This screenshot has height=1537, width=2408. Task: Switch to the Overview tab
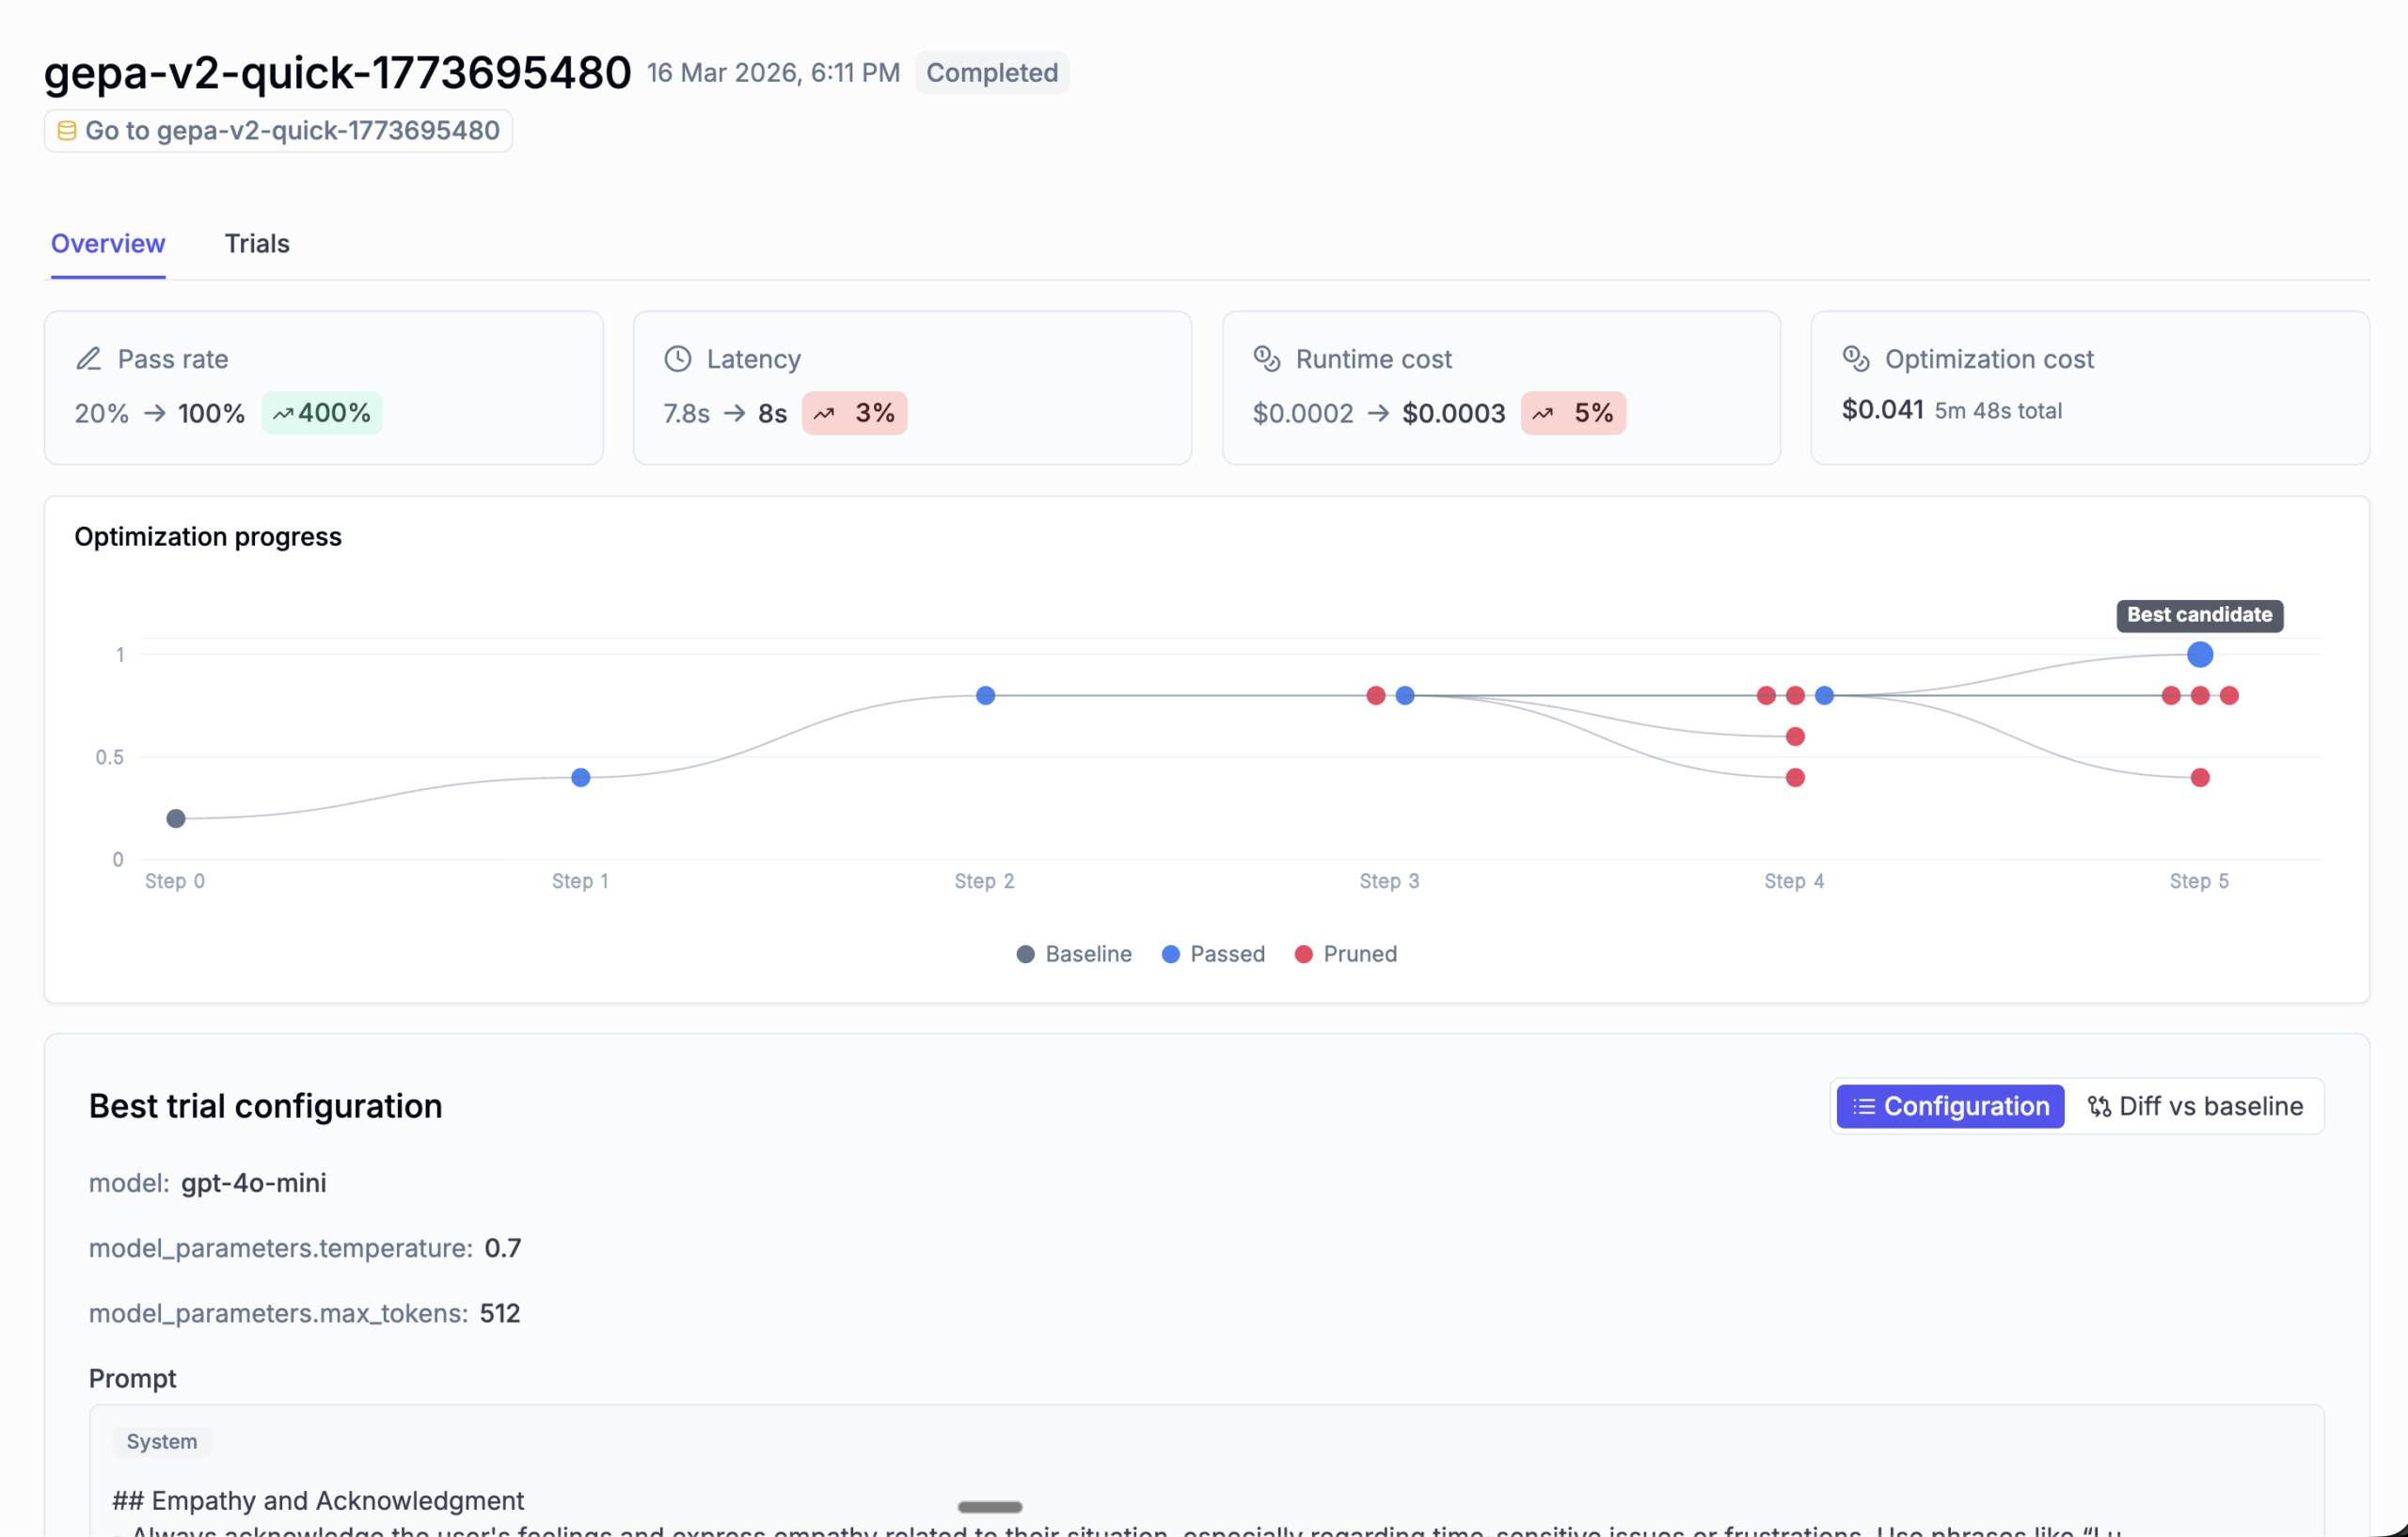[107, 243]
